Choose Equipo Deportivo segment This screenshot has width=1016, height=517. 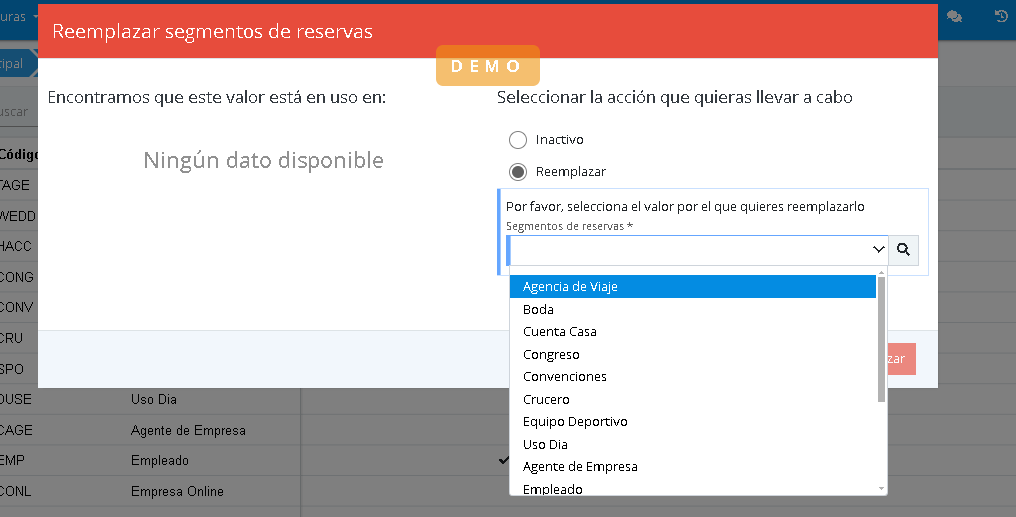[575, 422]
